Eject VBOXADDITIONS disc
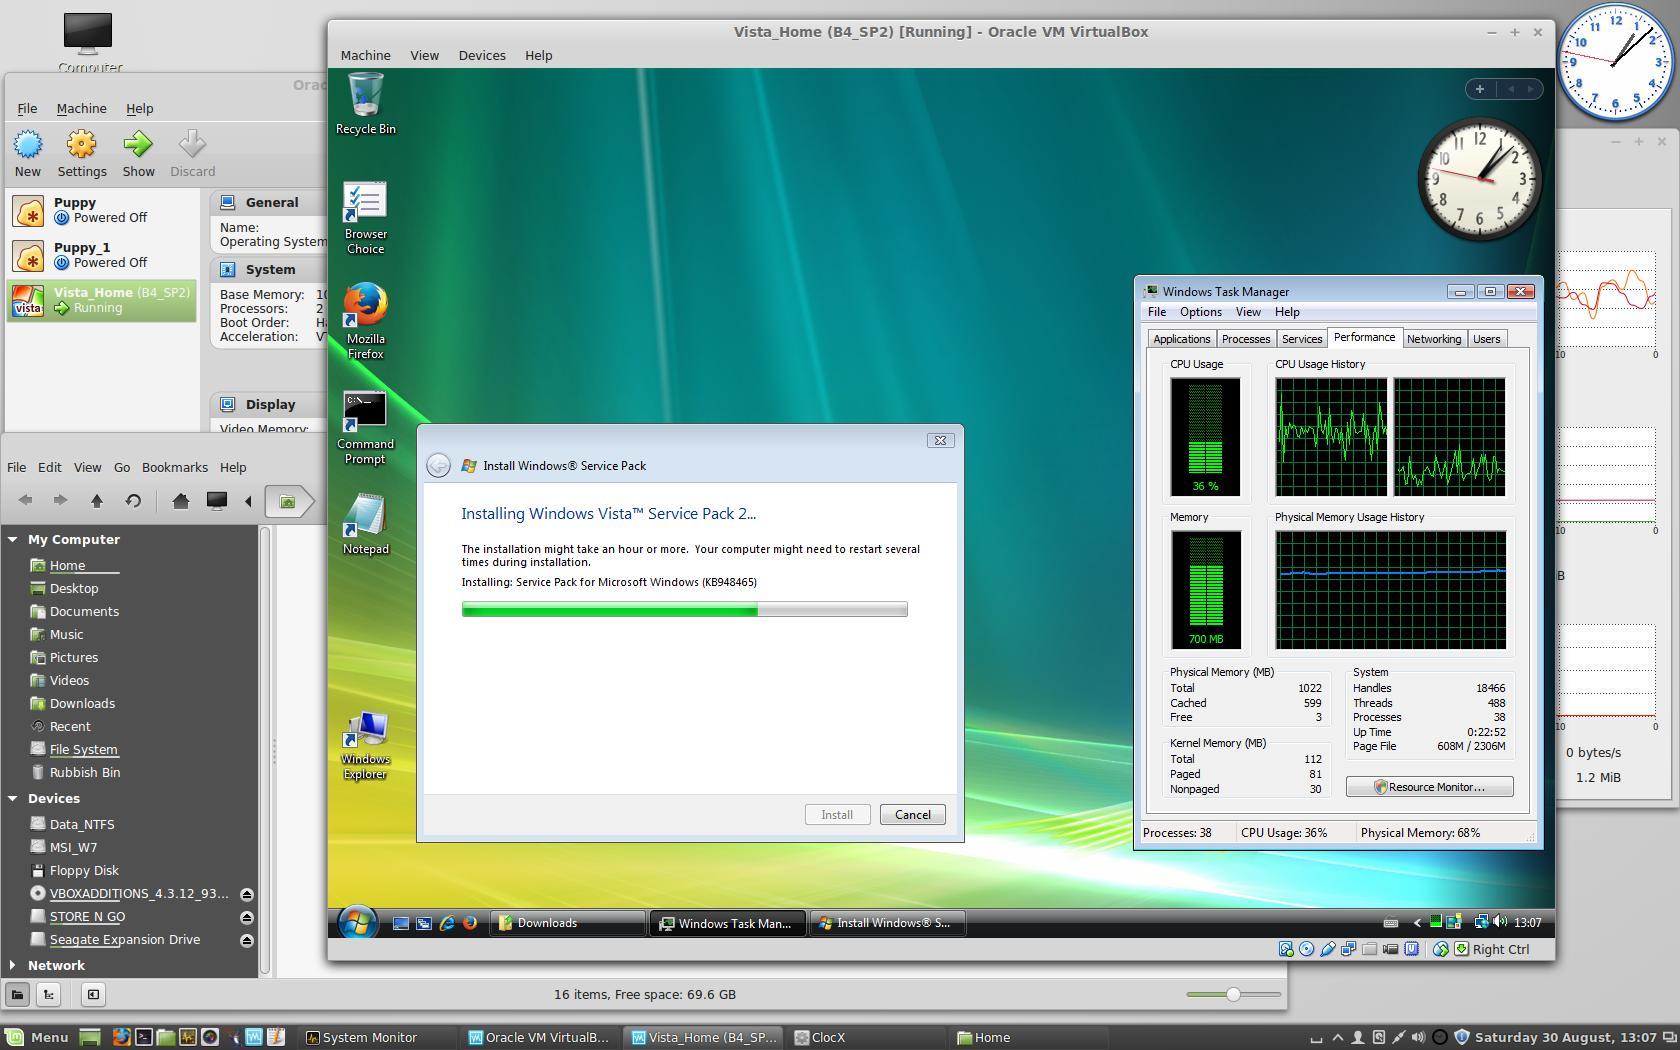This screenshot has height=1050, width=1680. 247,894
